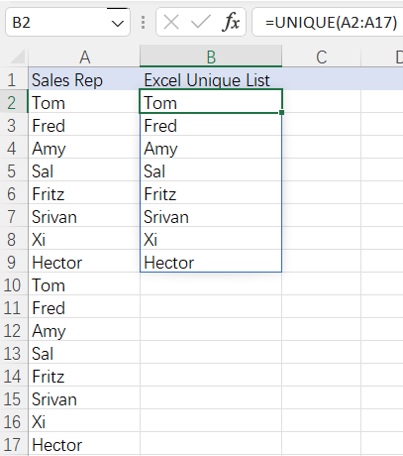Select row 17 header
403x456 pixels.
[x=13, y=445]
